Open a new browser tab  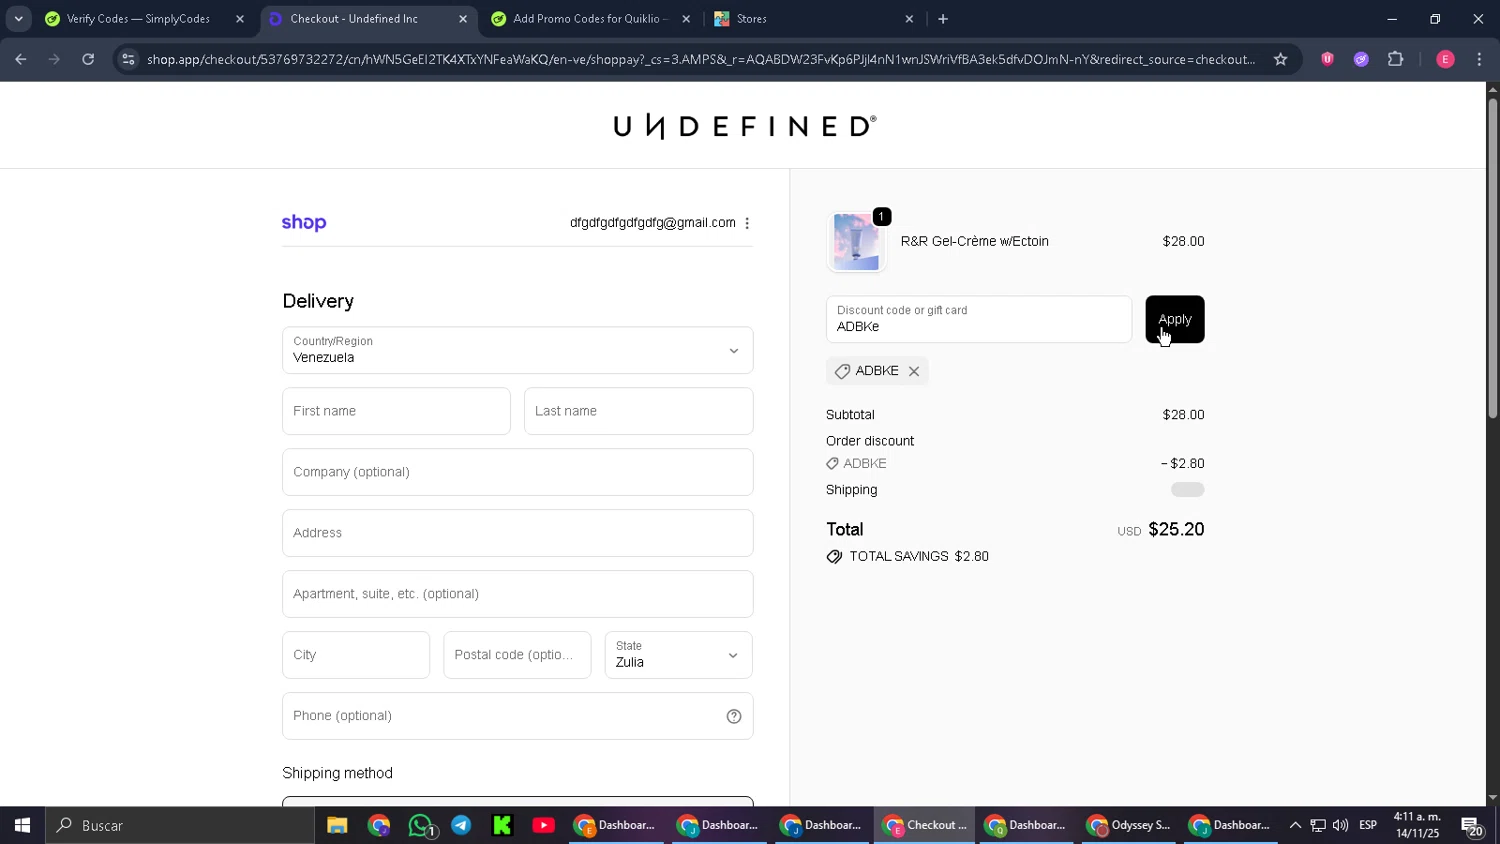coord(943,19)
